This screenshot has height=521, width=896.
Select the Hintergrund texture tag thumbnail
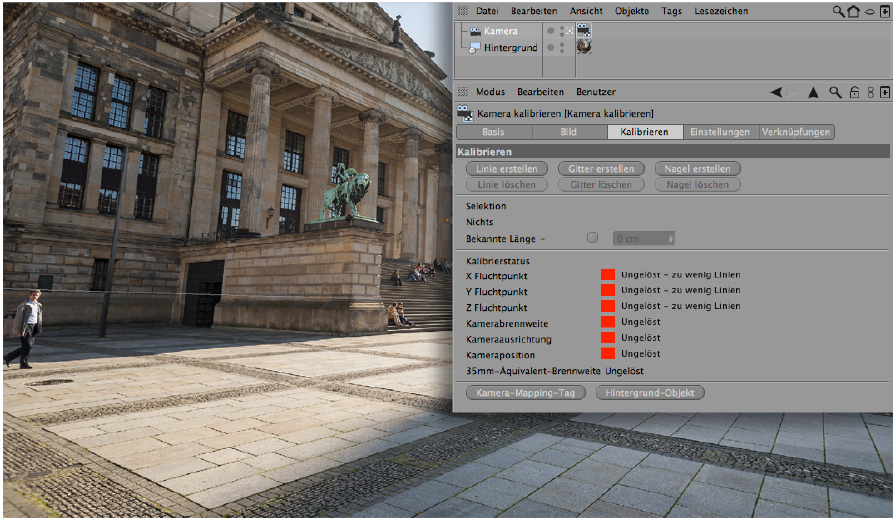click(584, 47)
